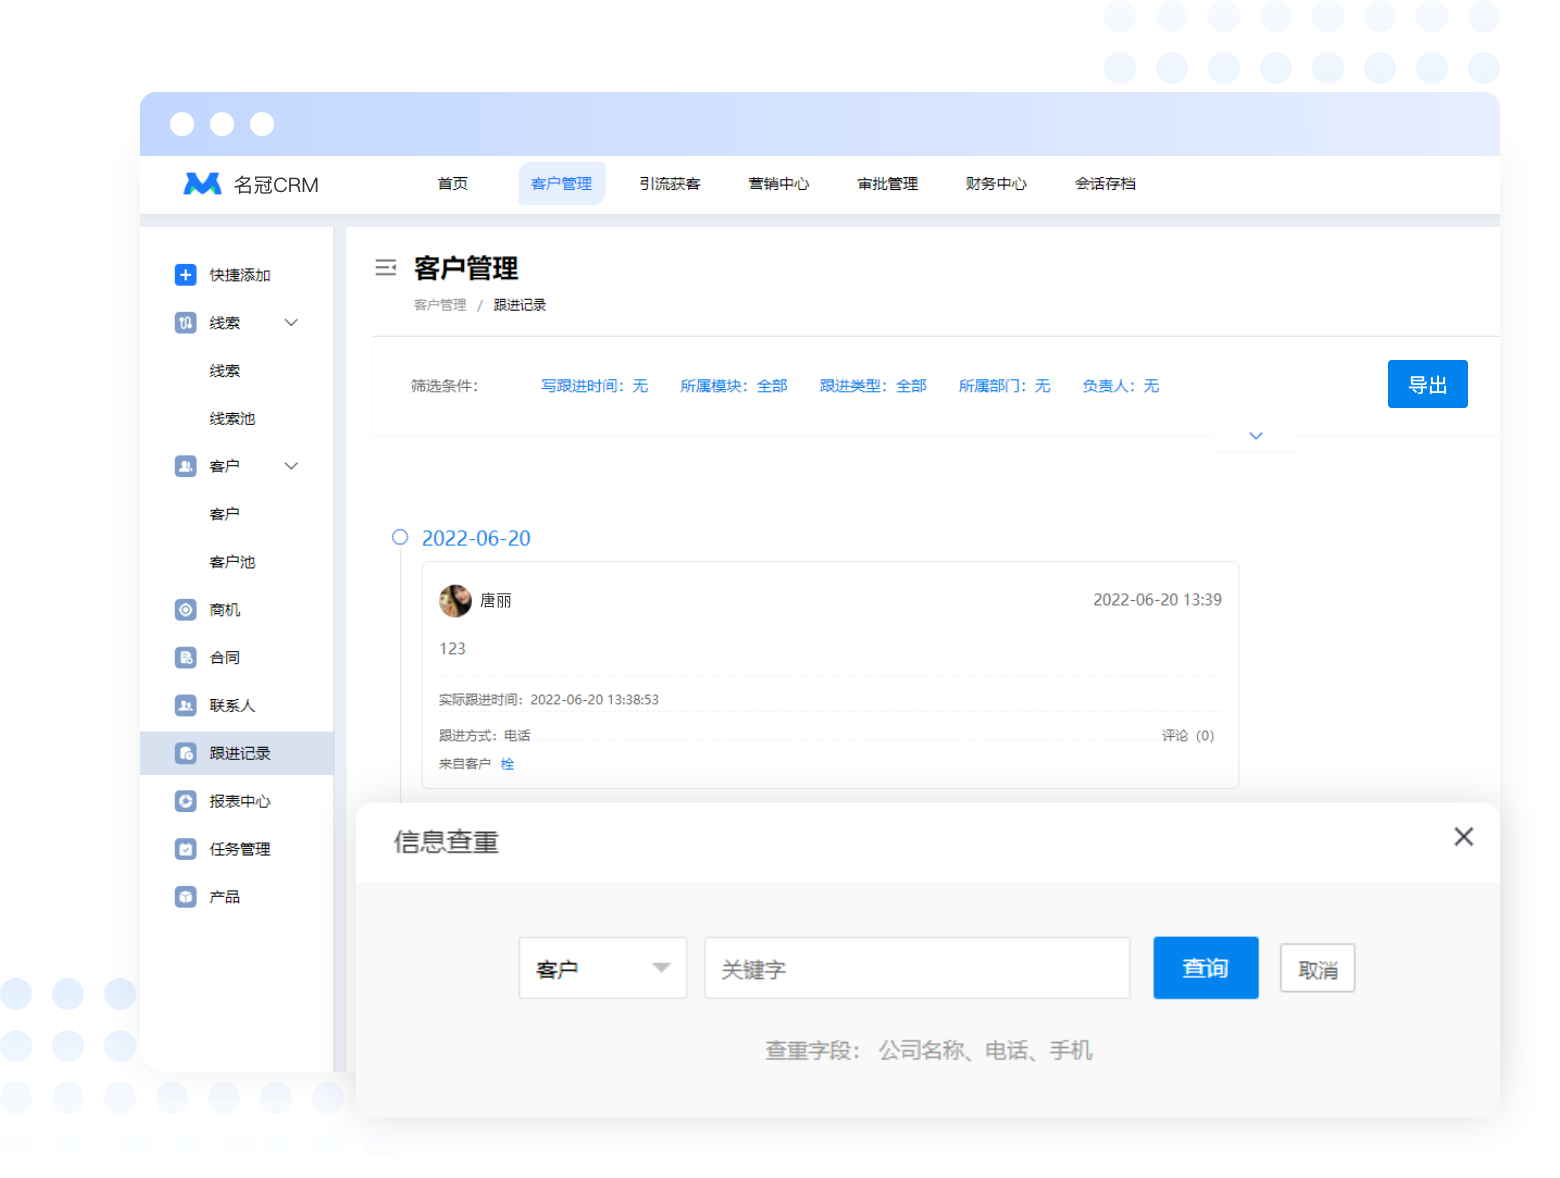Screen dimensions: 1560x1178
Task: Click the quick add plus icon
Action: [185, 275]
